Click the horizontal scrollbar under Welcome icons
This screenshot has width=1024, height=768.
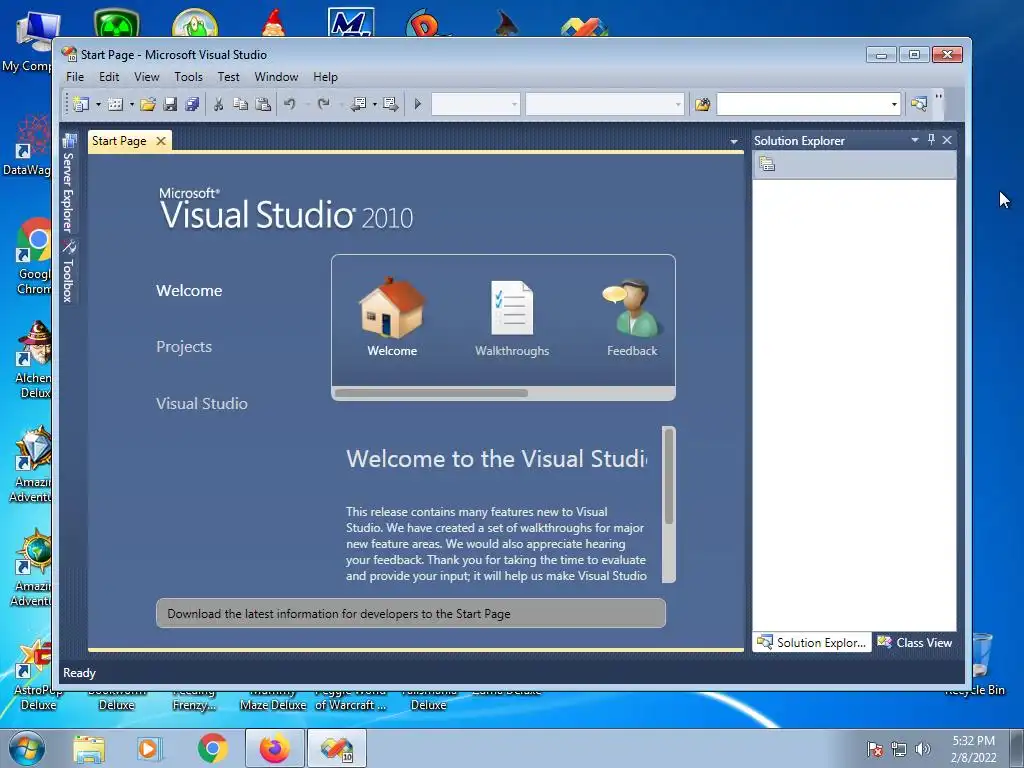point(432,393)
